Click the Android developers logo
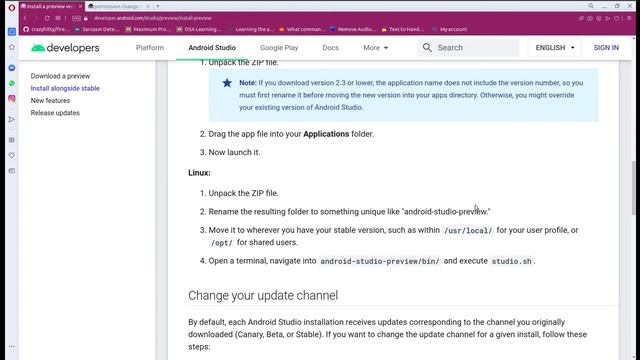The image size is (640, 360). click(x=65, y=48)
